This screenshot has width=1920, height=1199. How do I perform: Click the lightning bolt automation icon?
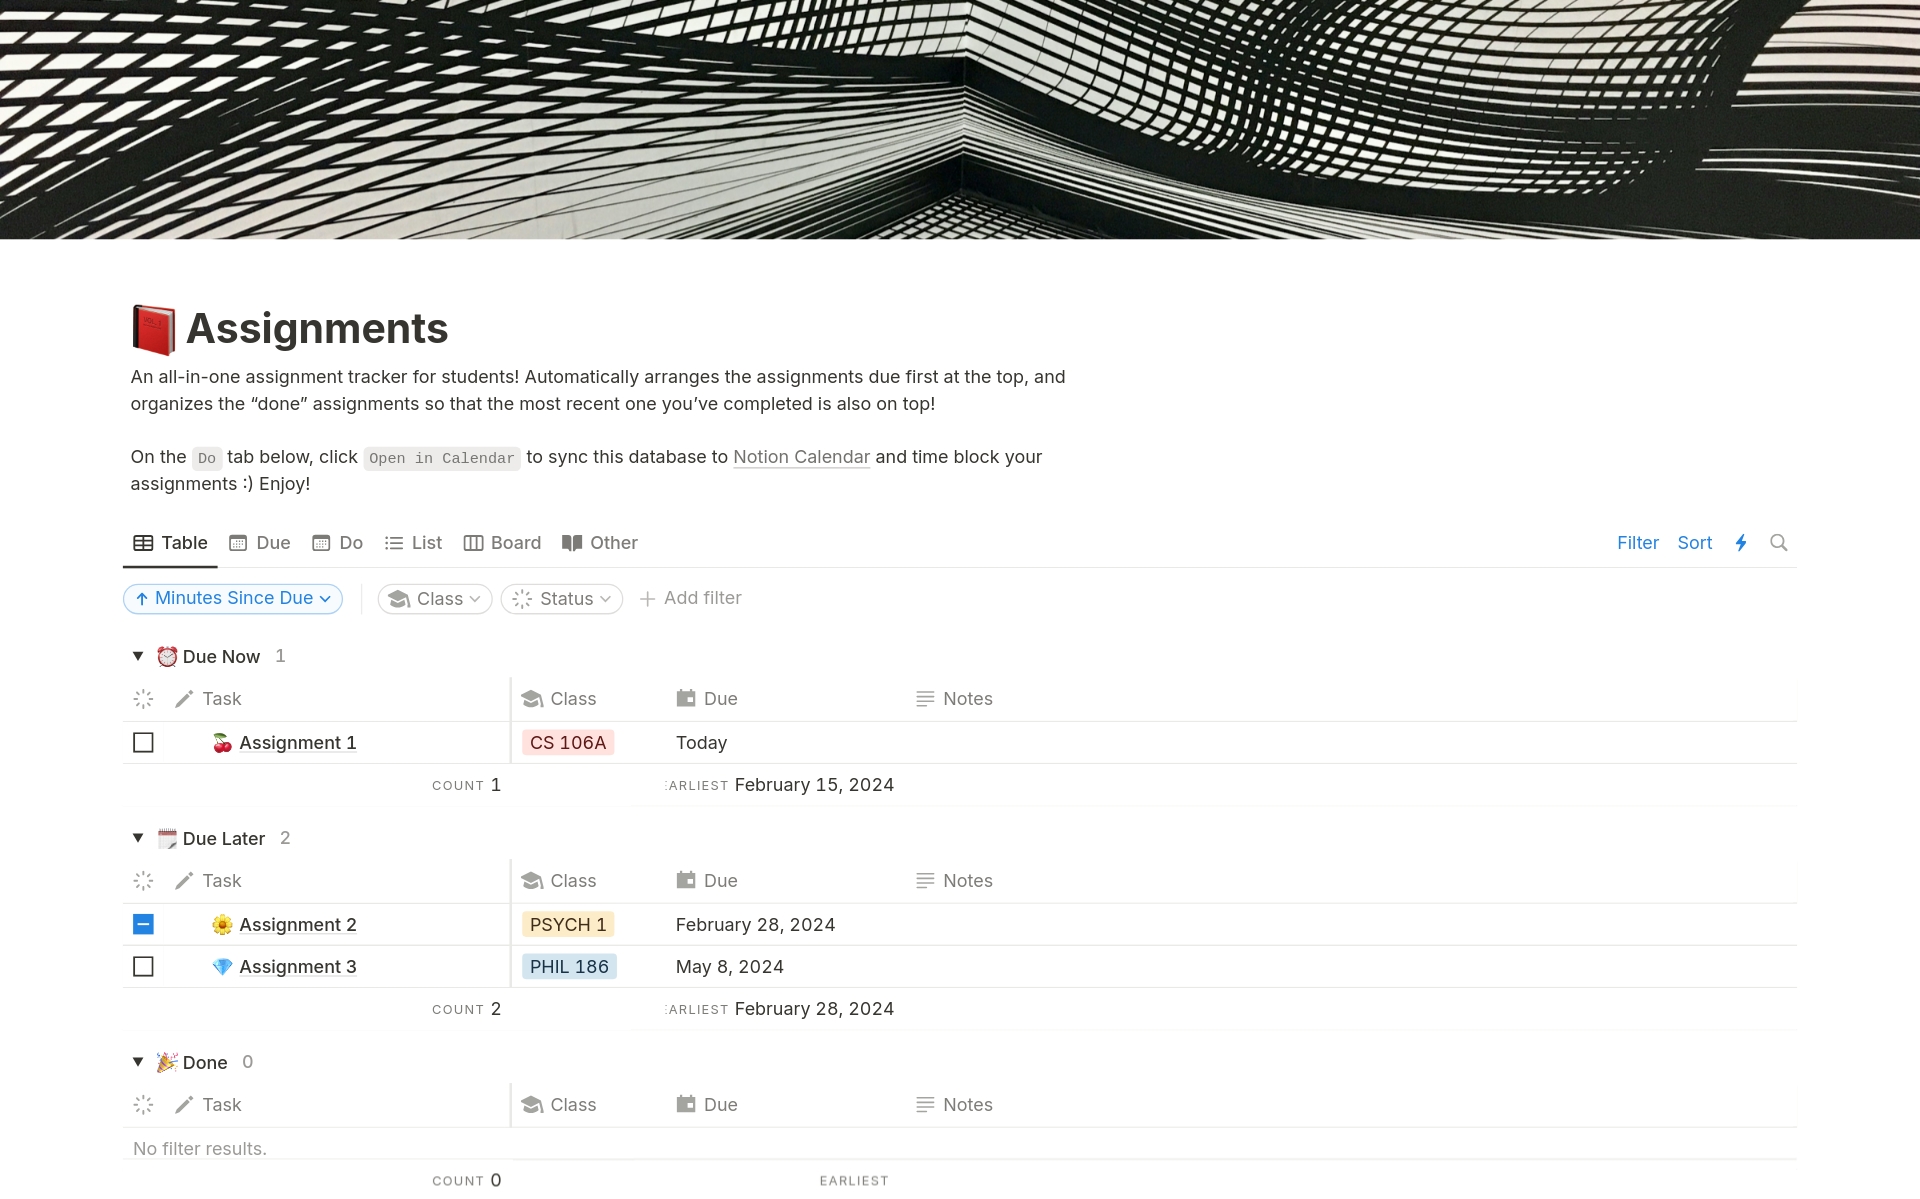(x=1740, y=541)
